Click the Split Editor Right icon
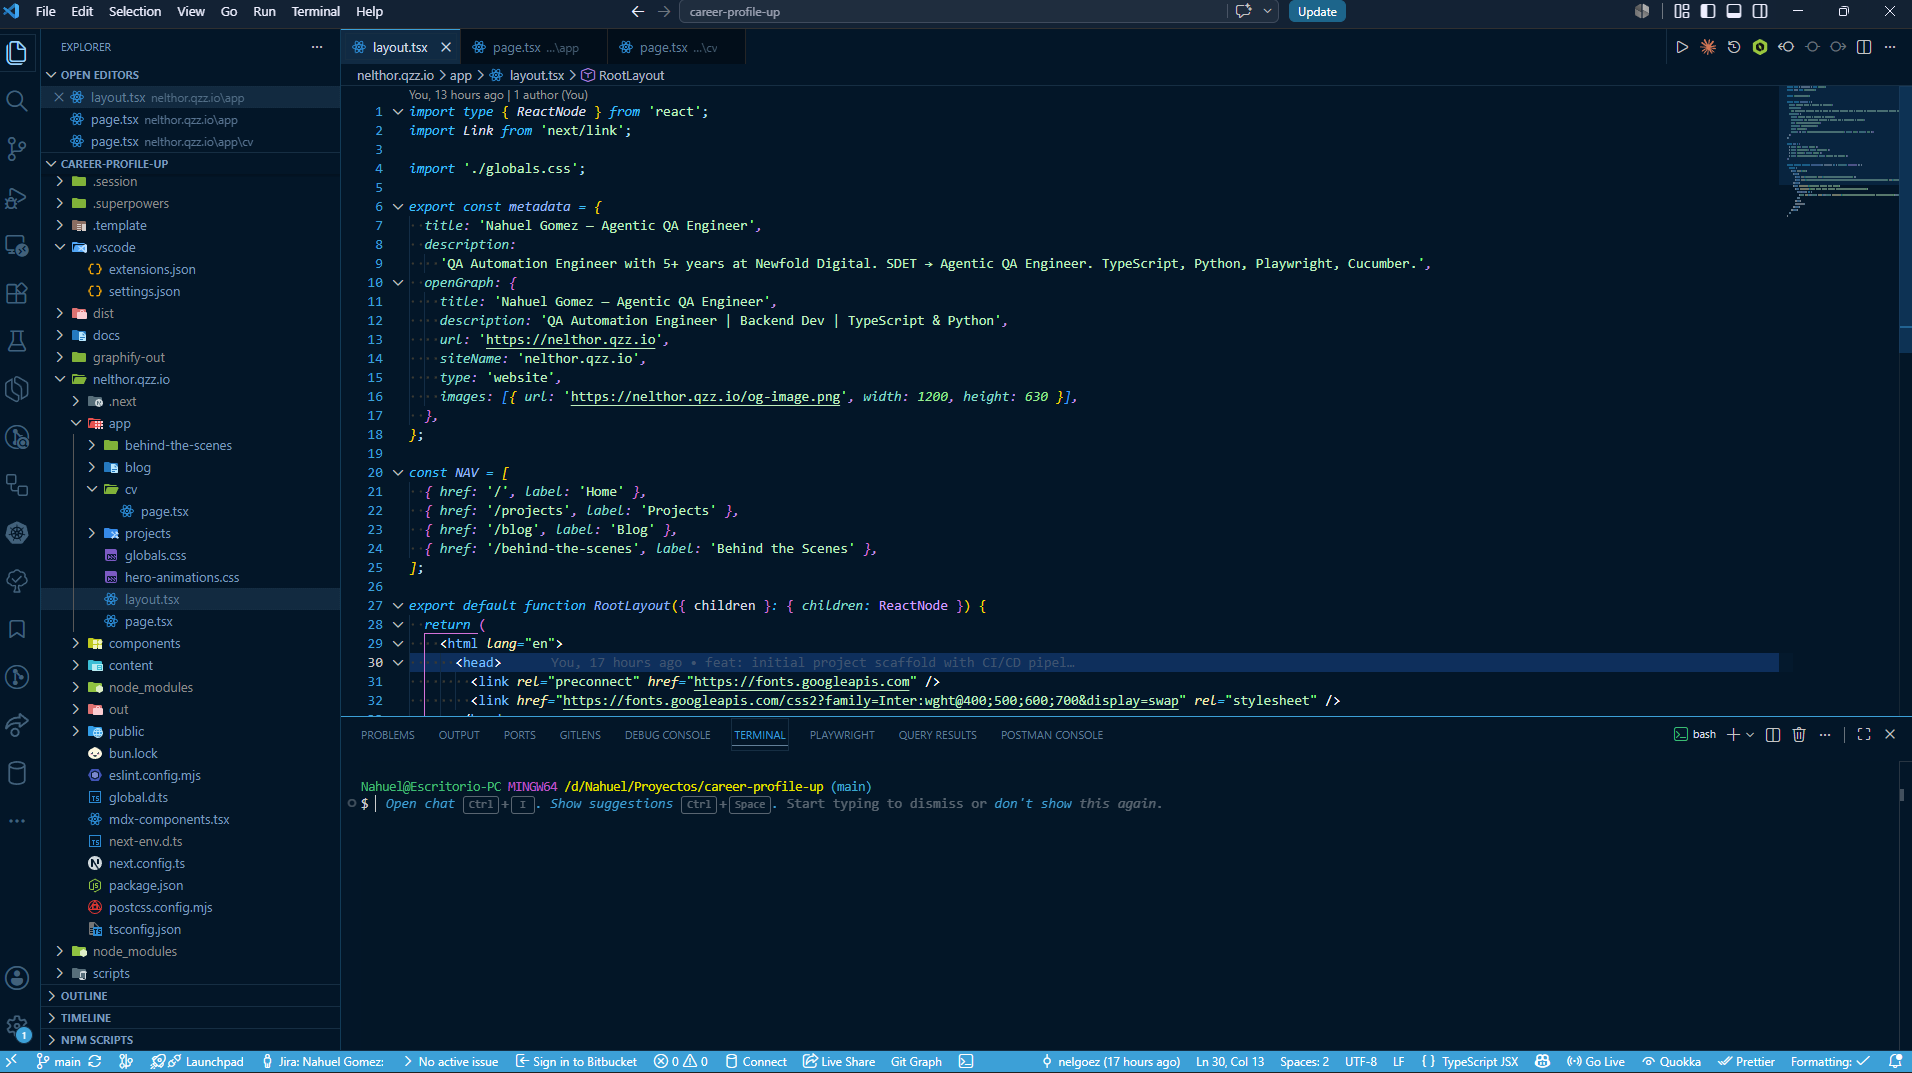1912x1073 pixels. (1864, 47)
